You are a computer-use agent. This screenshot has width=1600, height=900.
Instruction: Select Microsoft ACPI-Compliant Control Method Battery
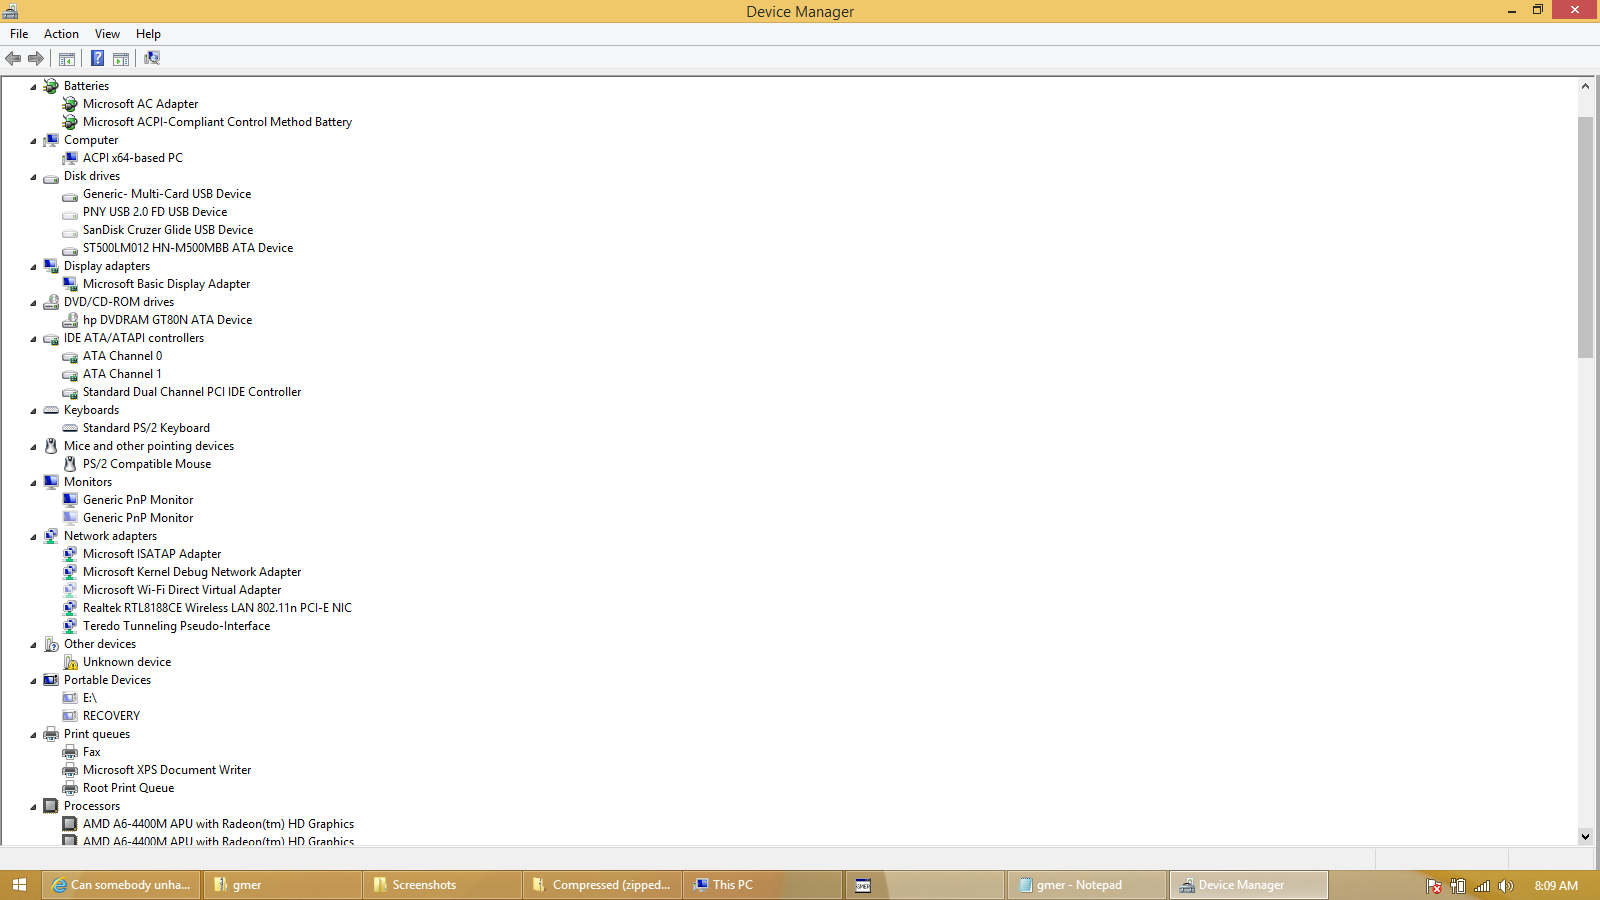[x=217, y=122]
